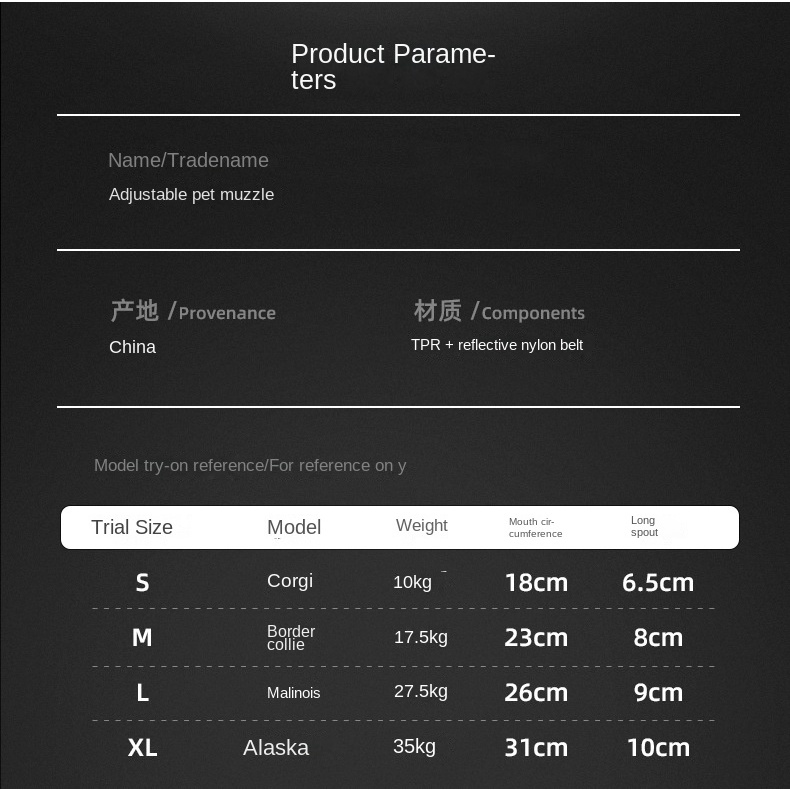Click the 6.5cm long spout value

(x=658, y=583)
